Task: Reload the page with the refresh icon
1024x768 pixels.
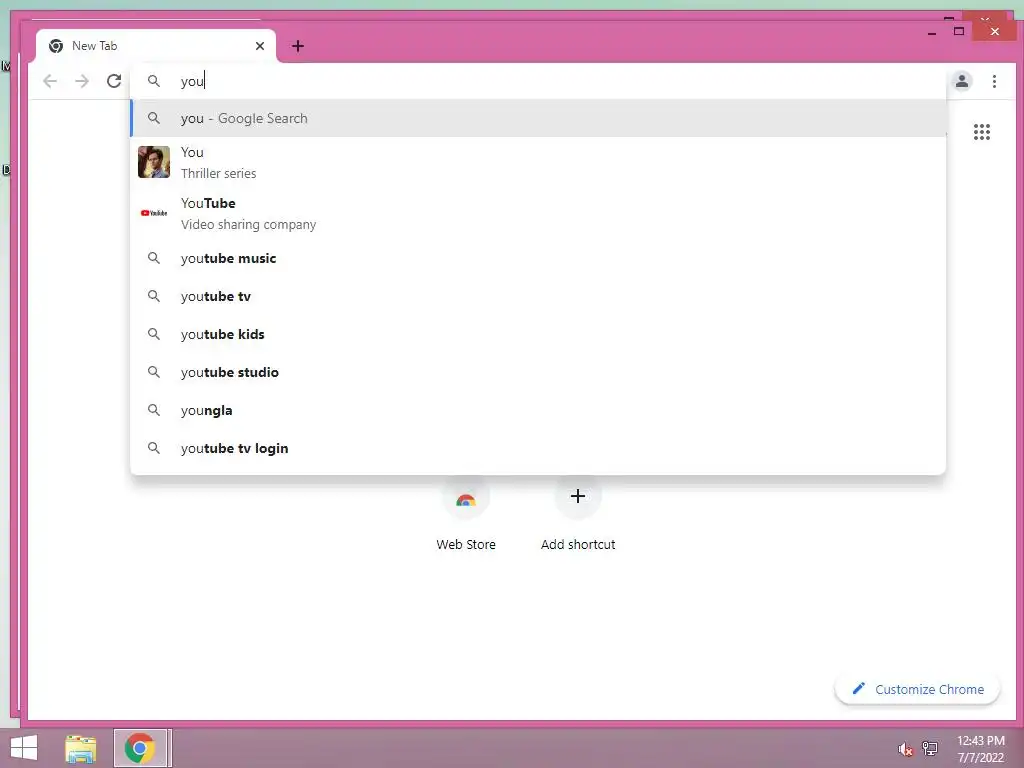Action: [114, 81]
